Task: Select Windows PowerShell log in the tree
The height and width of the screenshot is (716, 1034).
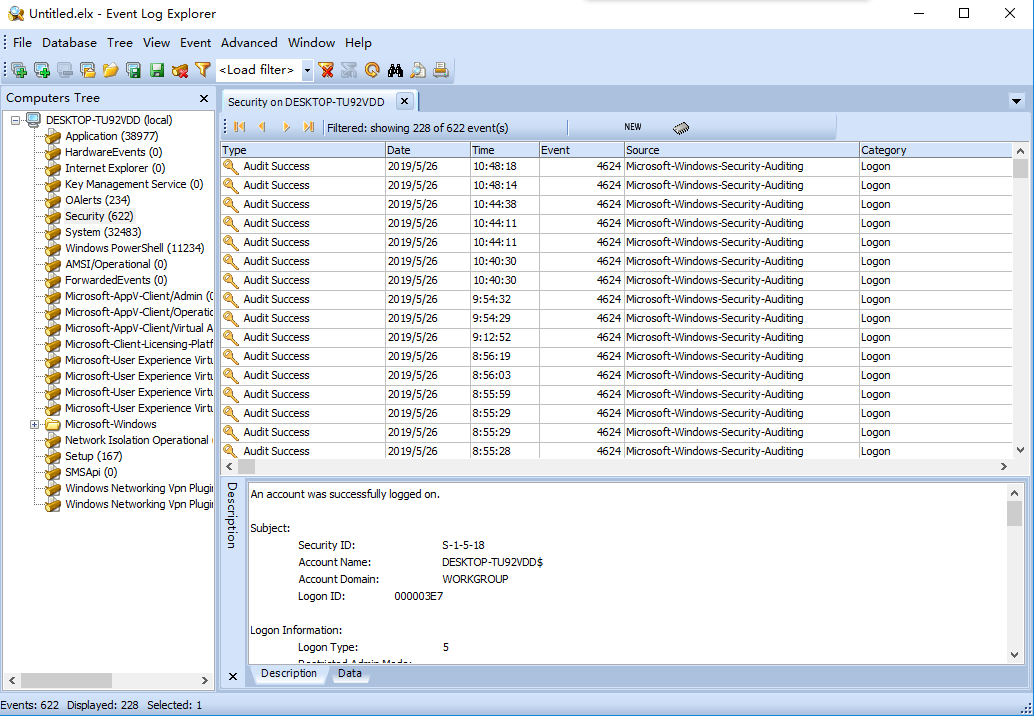Action: 134,248
